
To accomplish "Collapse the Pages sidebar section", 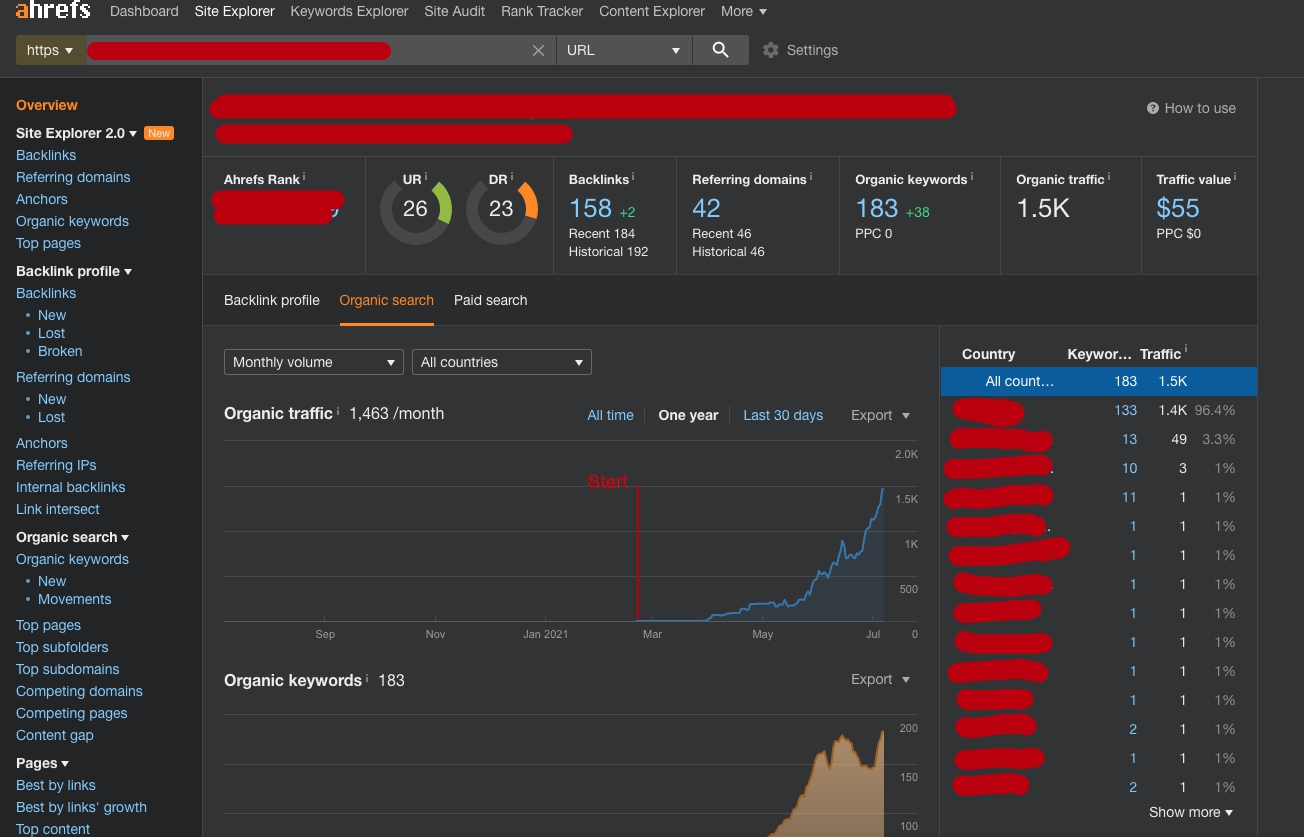I will pos(42,763).
